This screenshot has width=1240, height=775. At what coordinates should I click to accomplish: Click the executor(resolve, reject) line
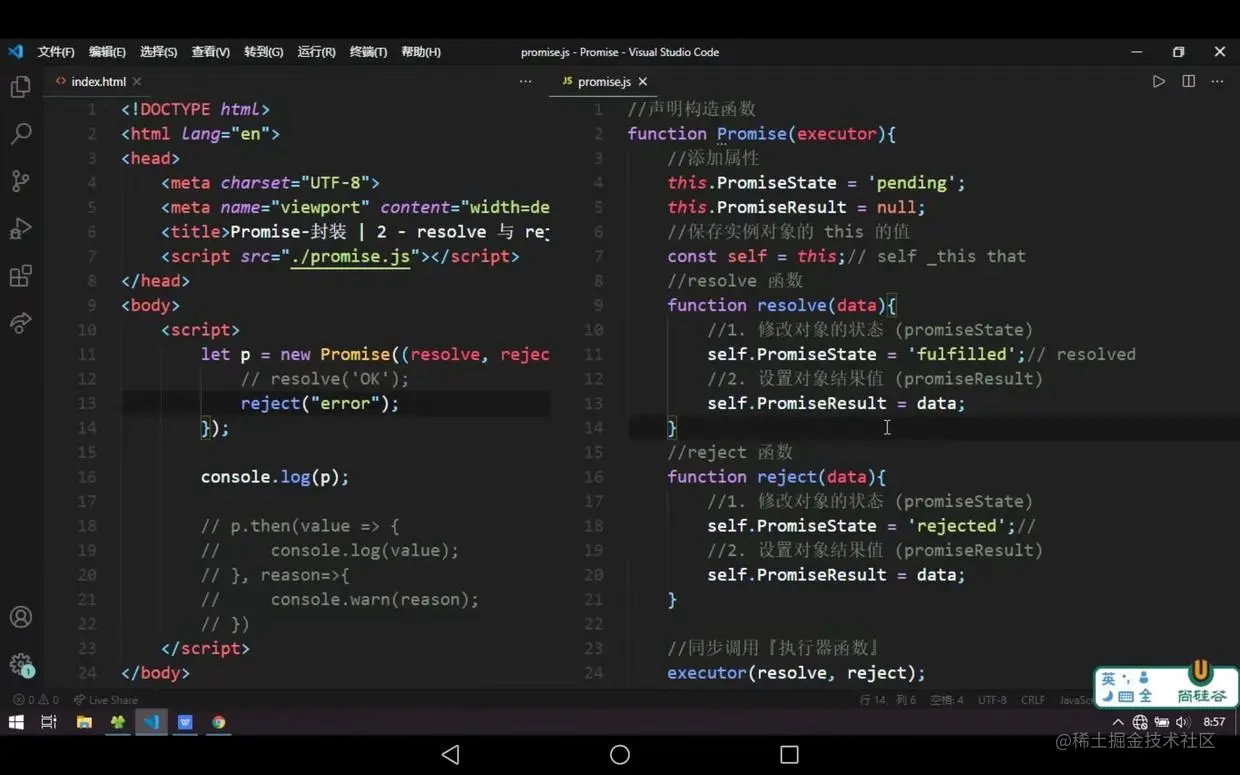pyautogui.click(x=796, y=673)
